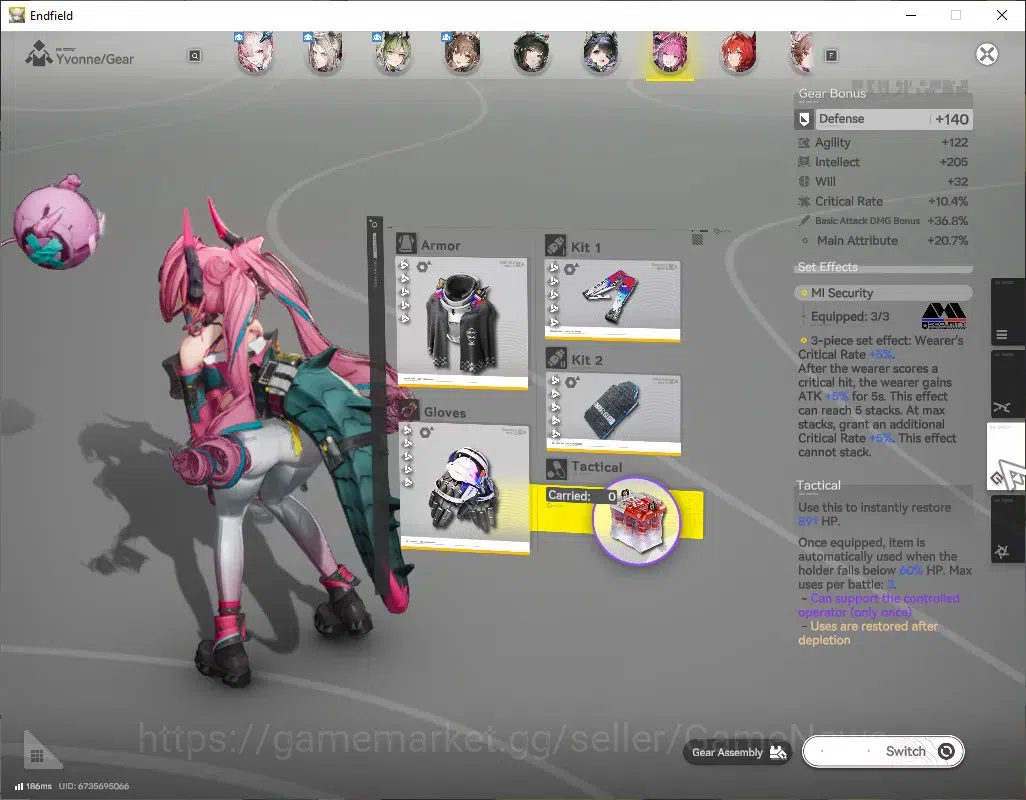
Task: Select the last partially visible operator portrait
Action: pos(802,53)
